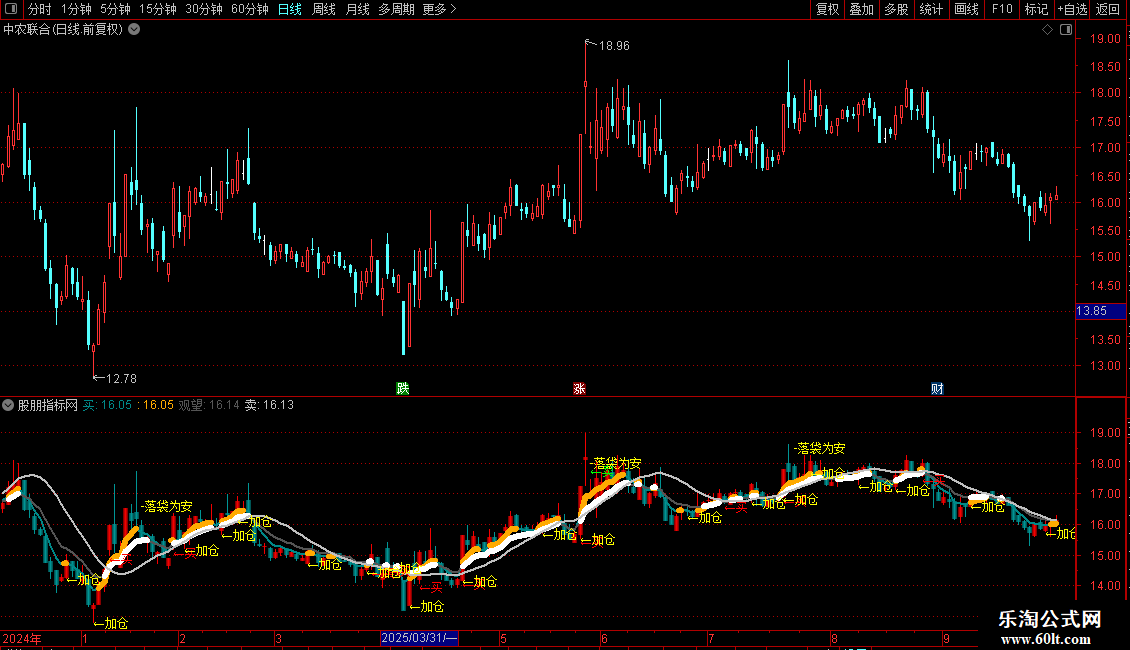Expand dropdown next to 中农联合 title
1130x650 pixels.
coord(134,30)
